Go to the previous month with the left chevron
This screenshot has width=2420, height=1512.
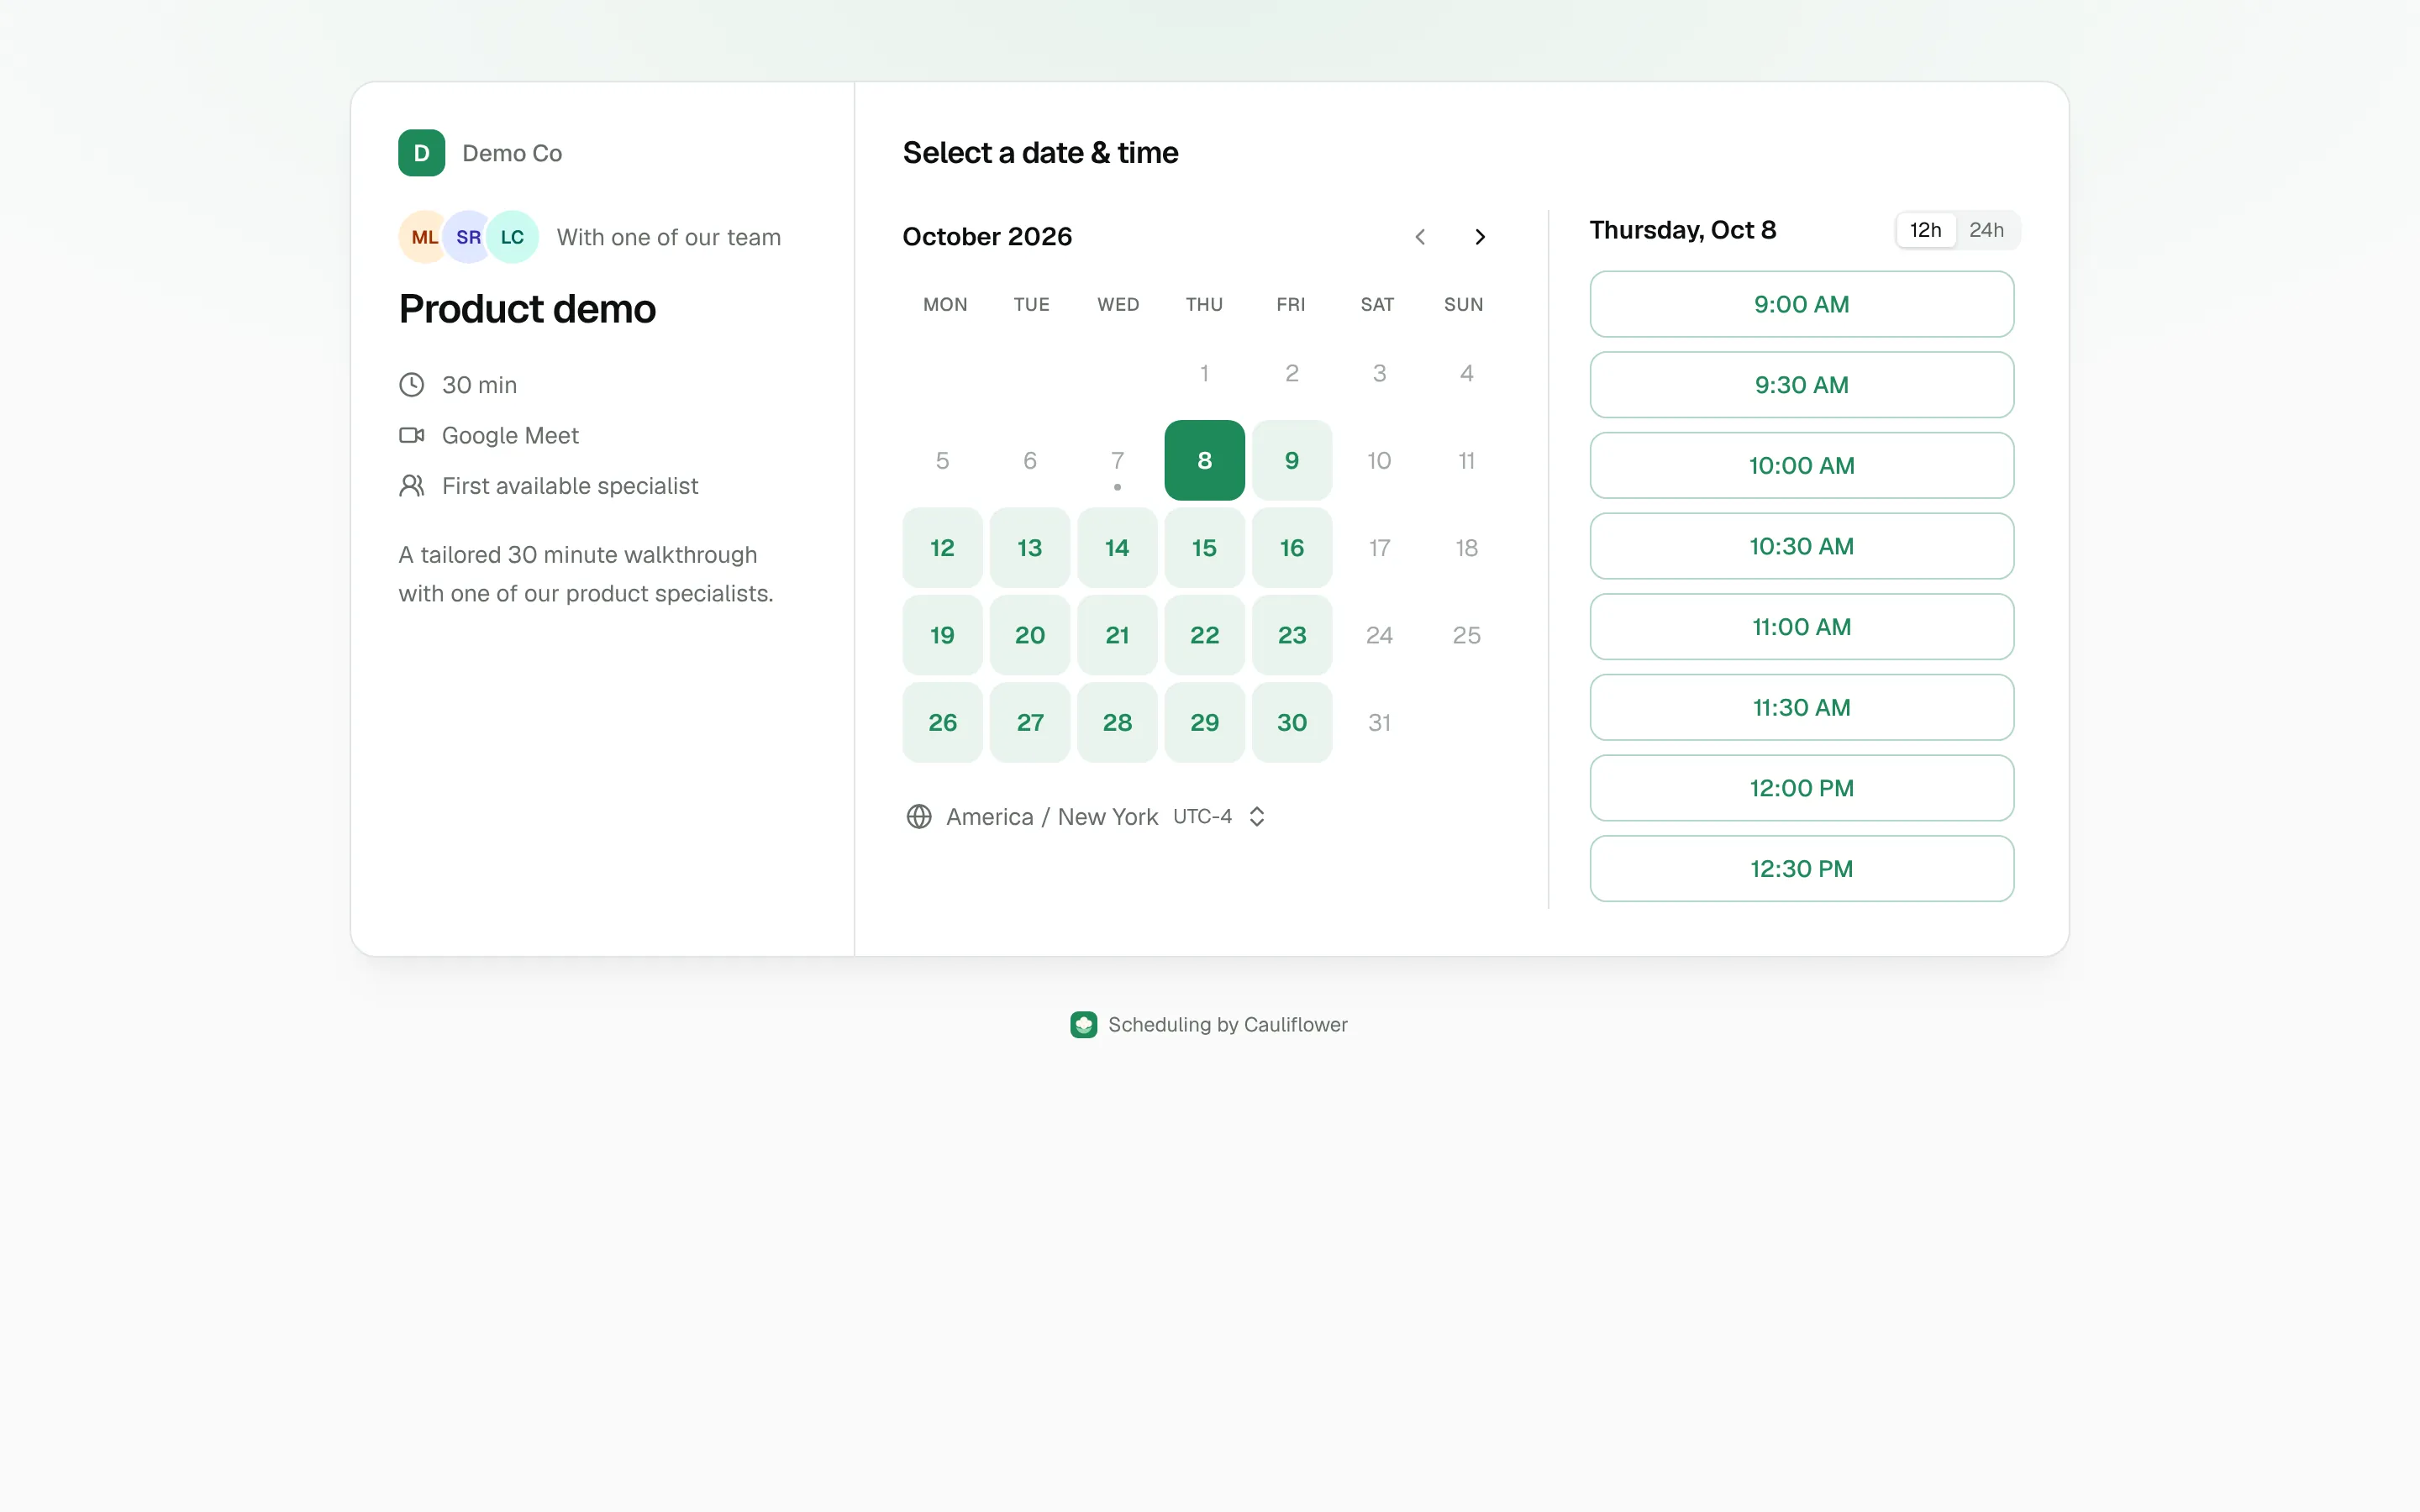point(1420,237)
